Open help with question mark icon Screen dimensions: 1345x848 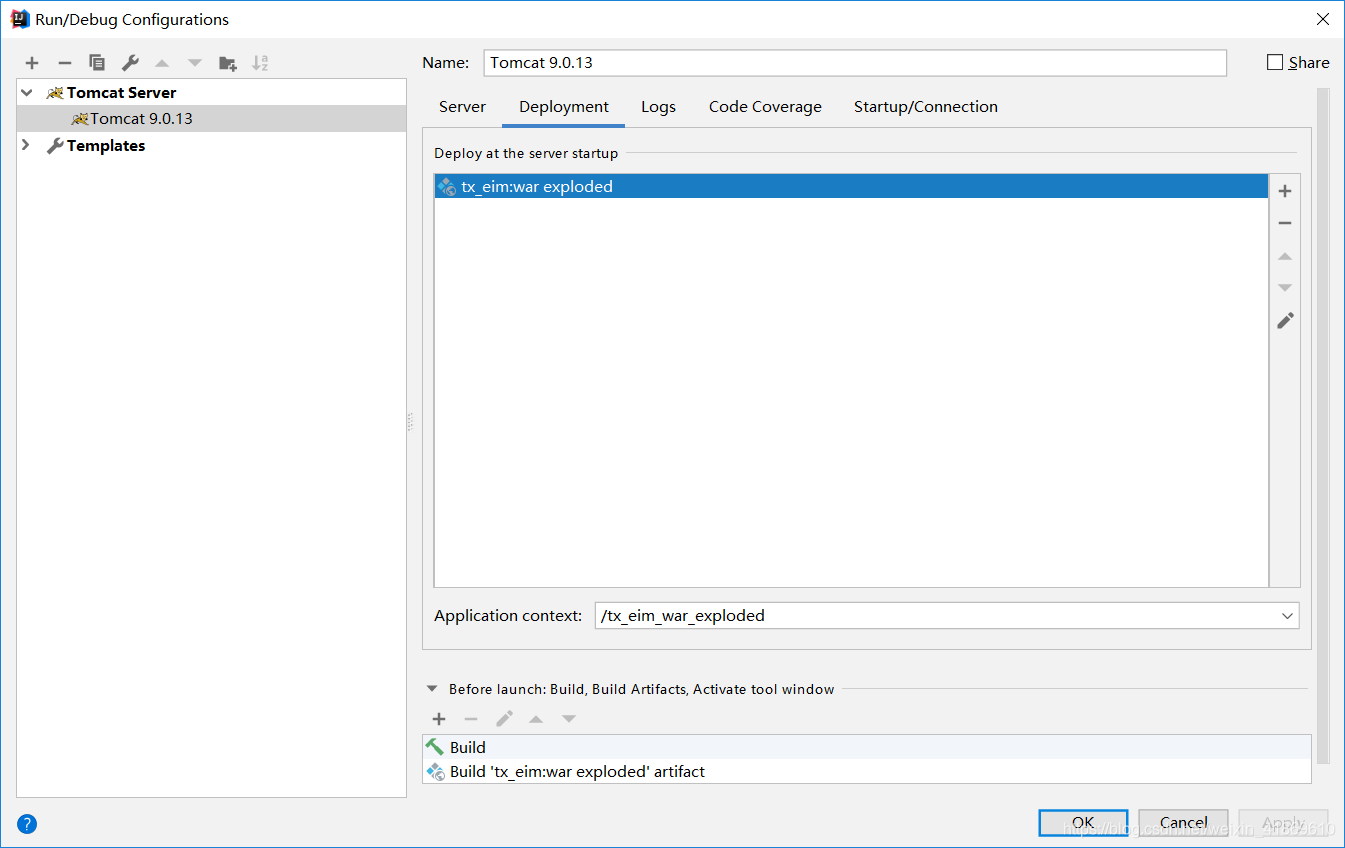pos(27,824)
